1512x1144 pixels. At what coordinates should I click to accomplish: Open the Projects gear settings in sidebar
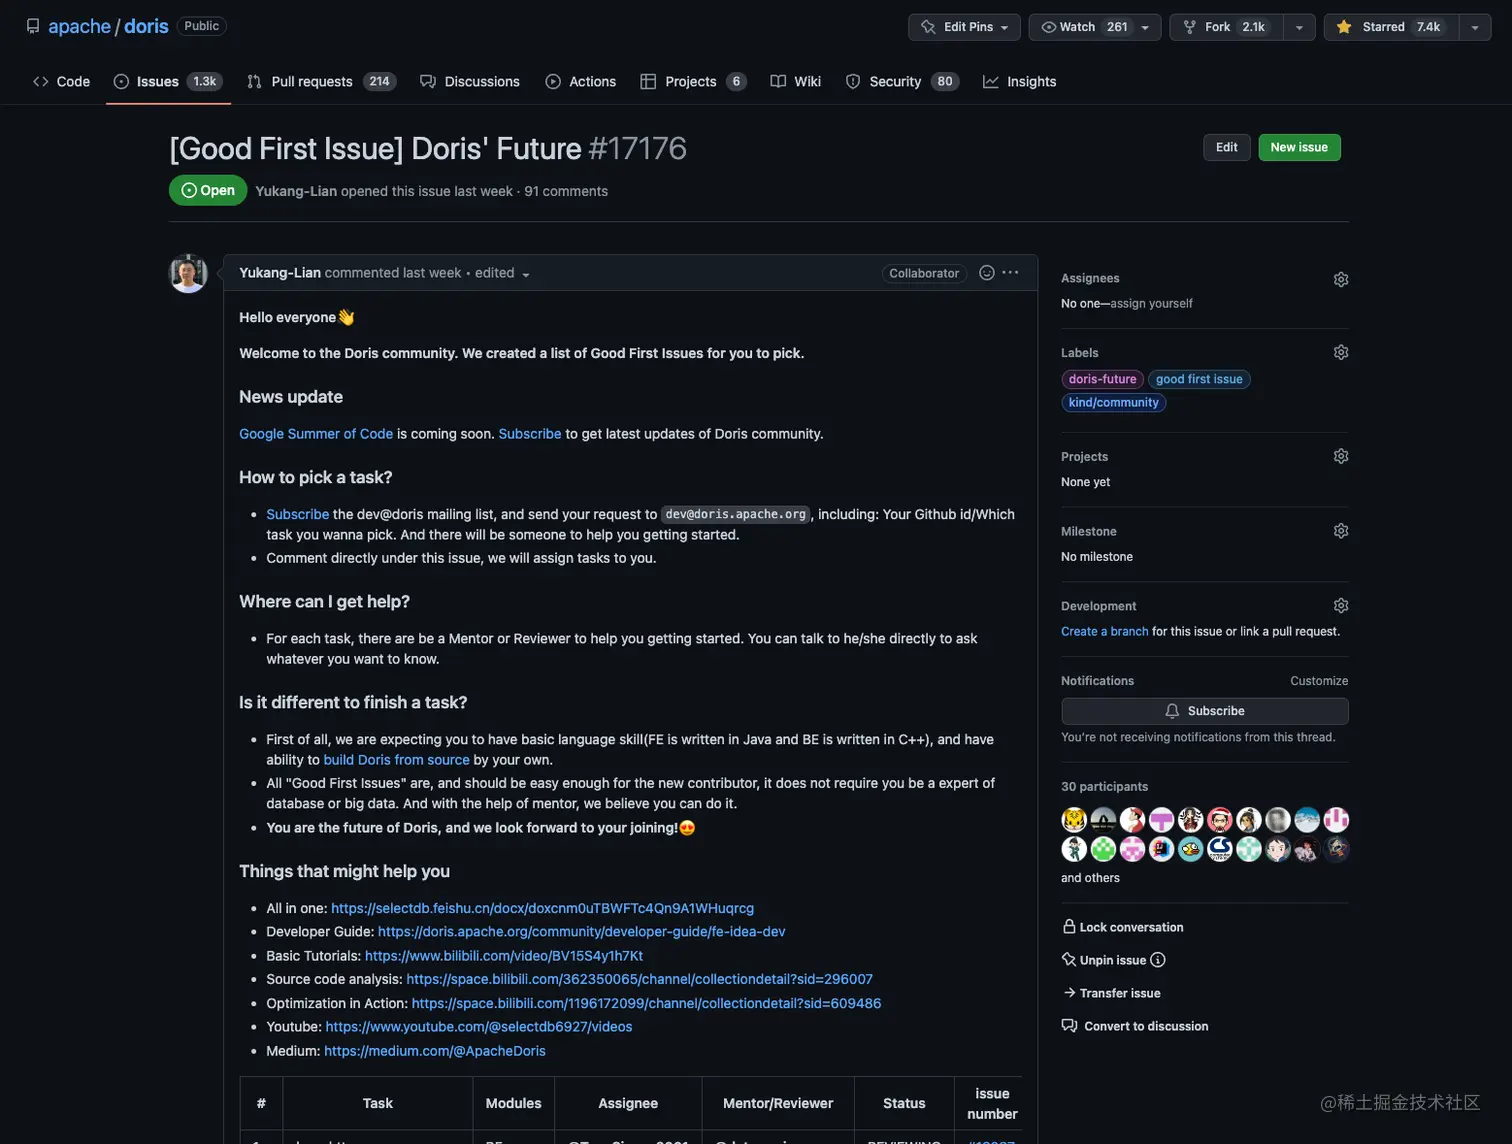coord(1341,456)
